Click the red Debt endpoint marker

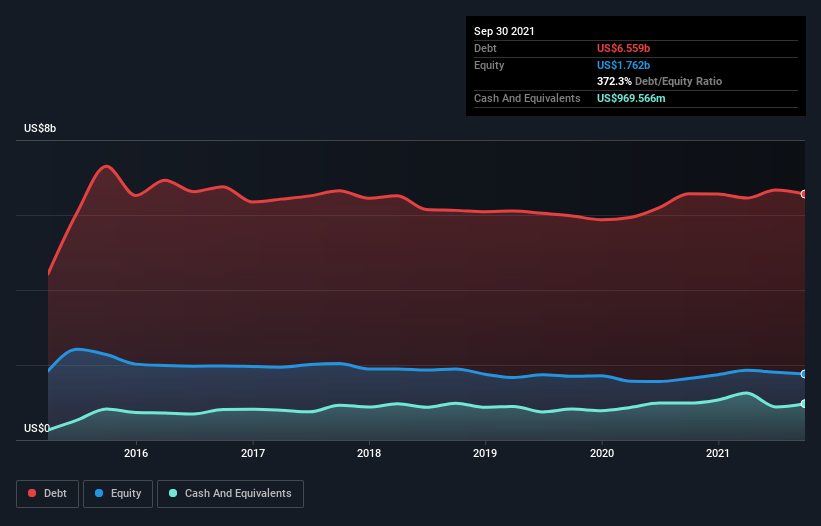pos(804,194)
